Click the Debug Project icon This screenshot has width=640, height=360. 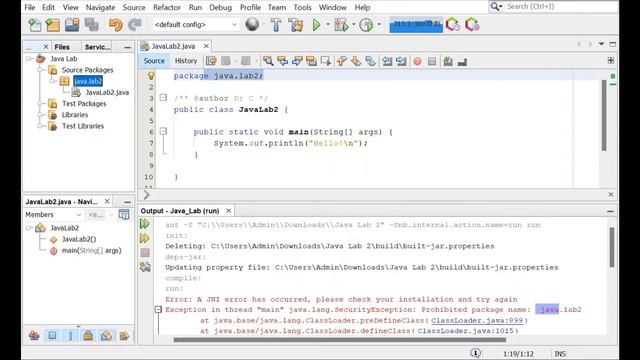pyautogui.click(x=341, y=25)
